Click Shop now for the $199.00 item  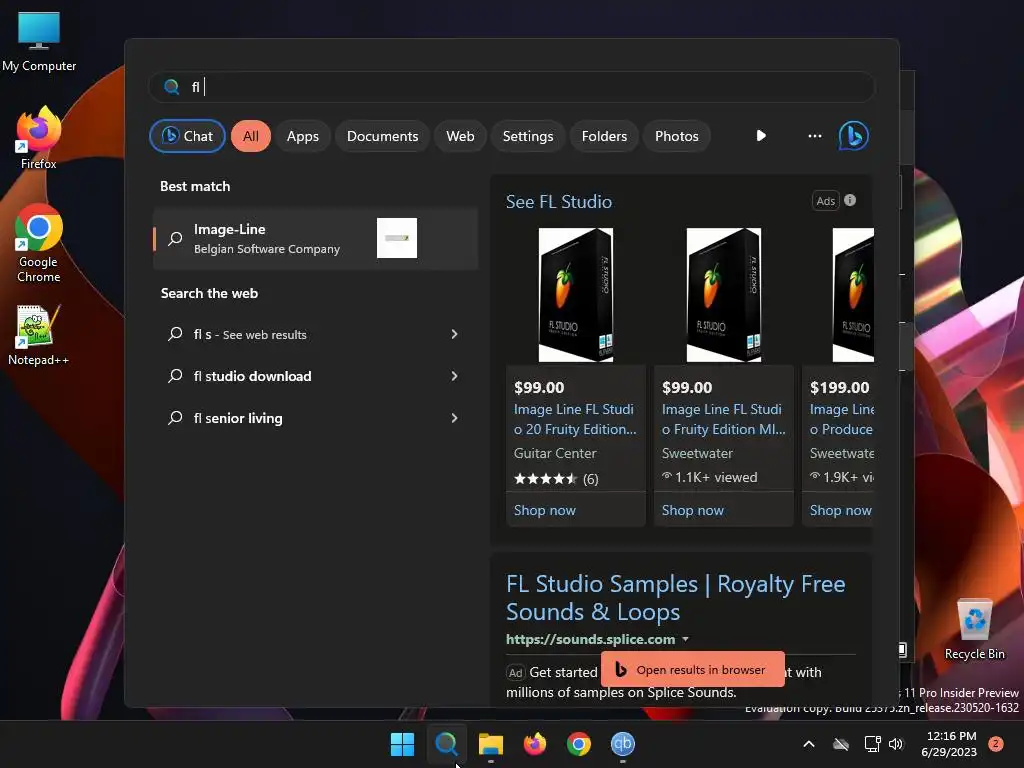[840, 510]
